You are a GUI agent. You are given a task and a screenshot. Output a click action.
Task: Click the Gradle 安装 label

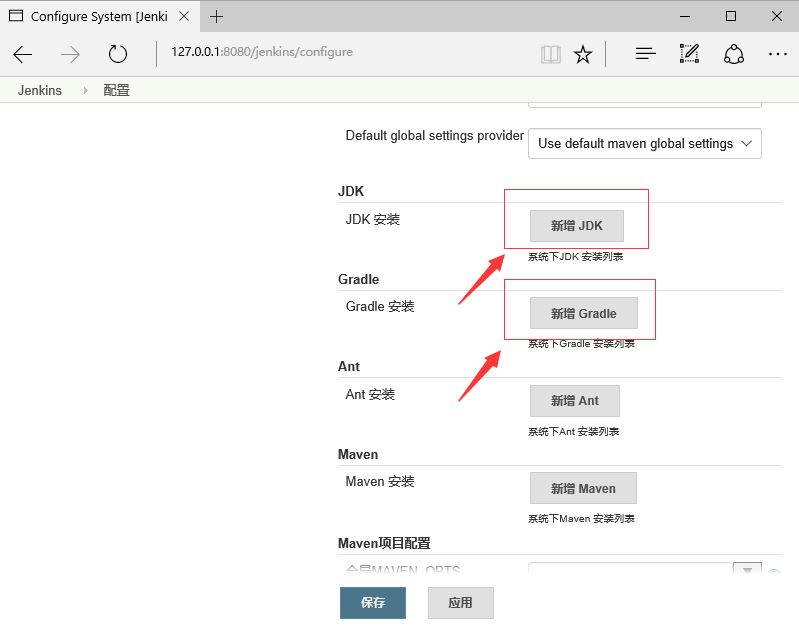[x=380, y=306]
